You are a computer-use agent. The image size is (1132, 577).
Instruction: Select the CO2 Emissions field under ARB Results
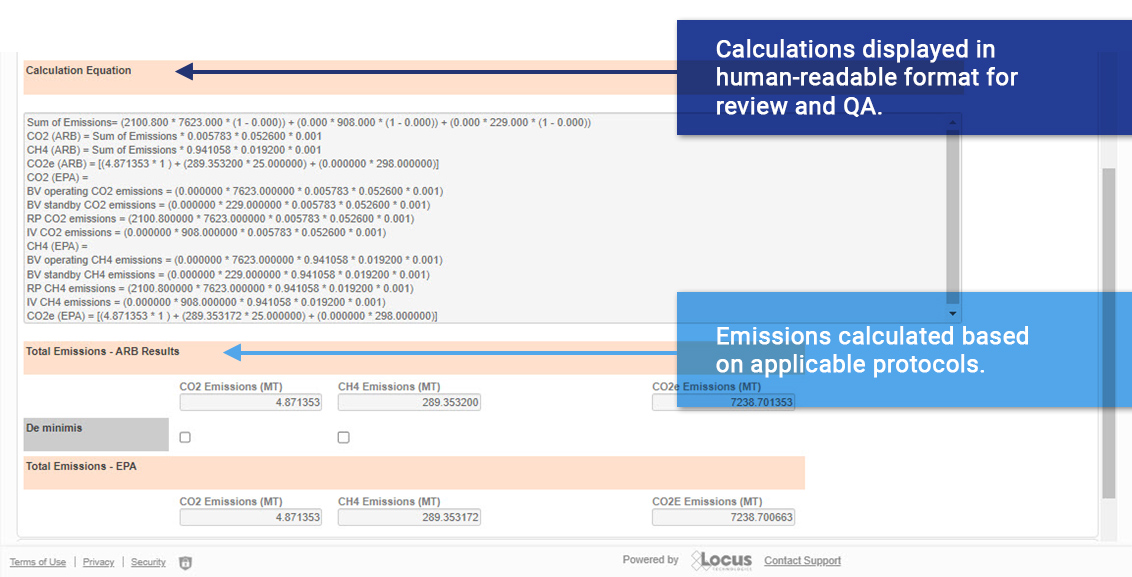point(250,401)
